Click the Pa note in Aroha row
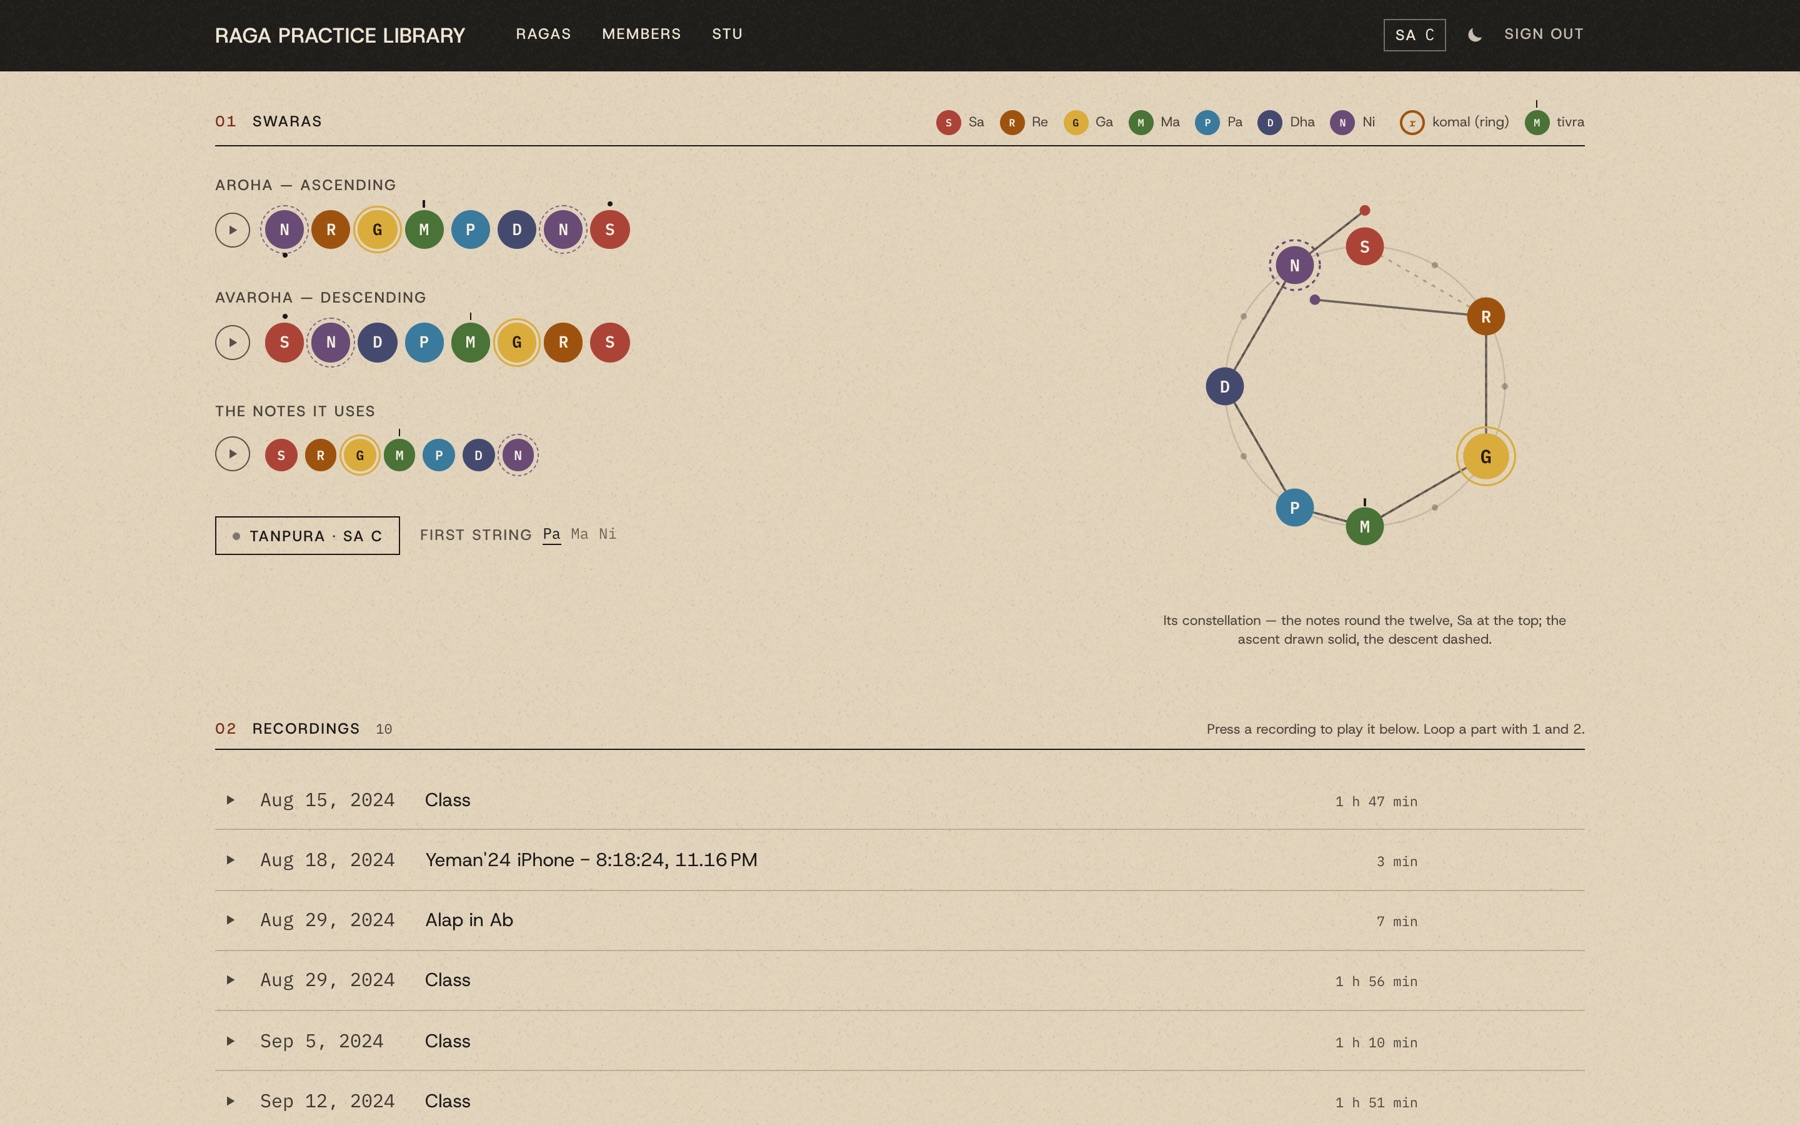Screen dimensions: 1800x1125 [470, 230]
